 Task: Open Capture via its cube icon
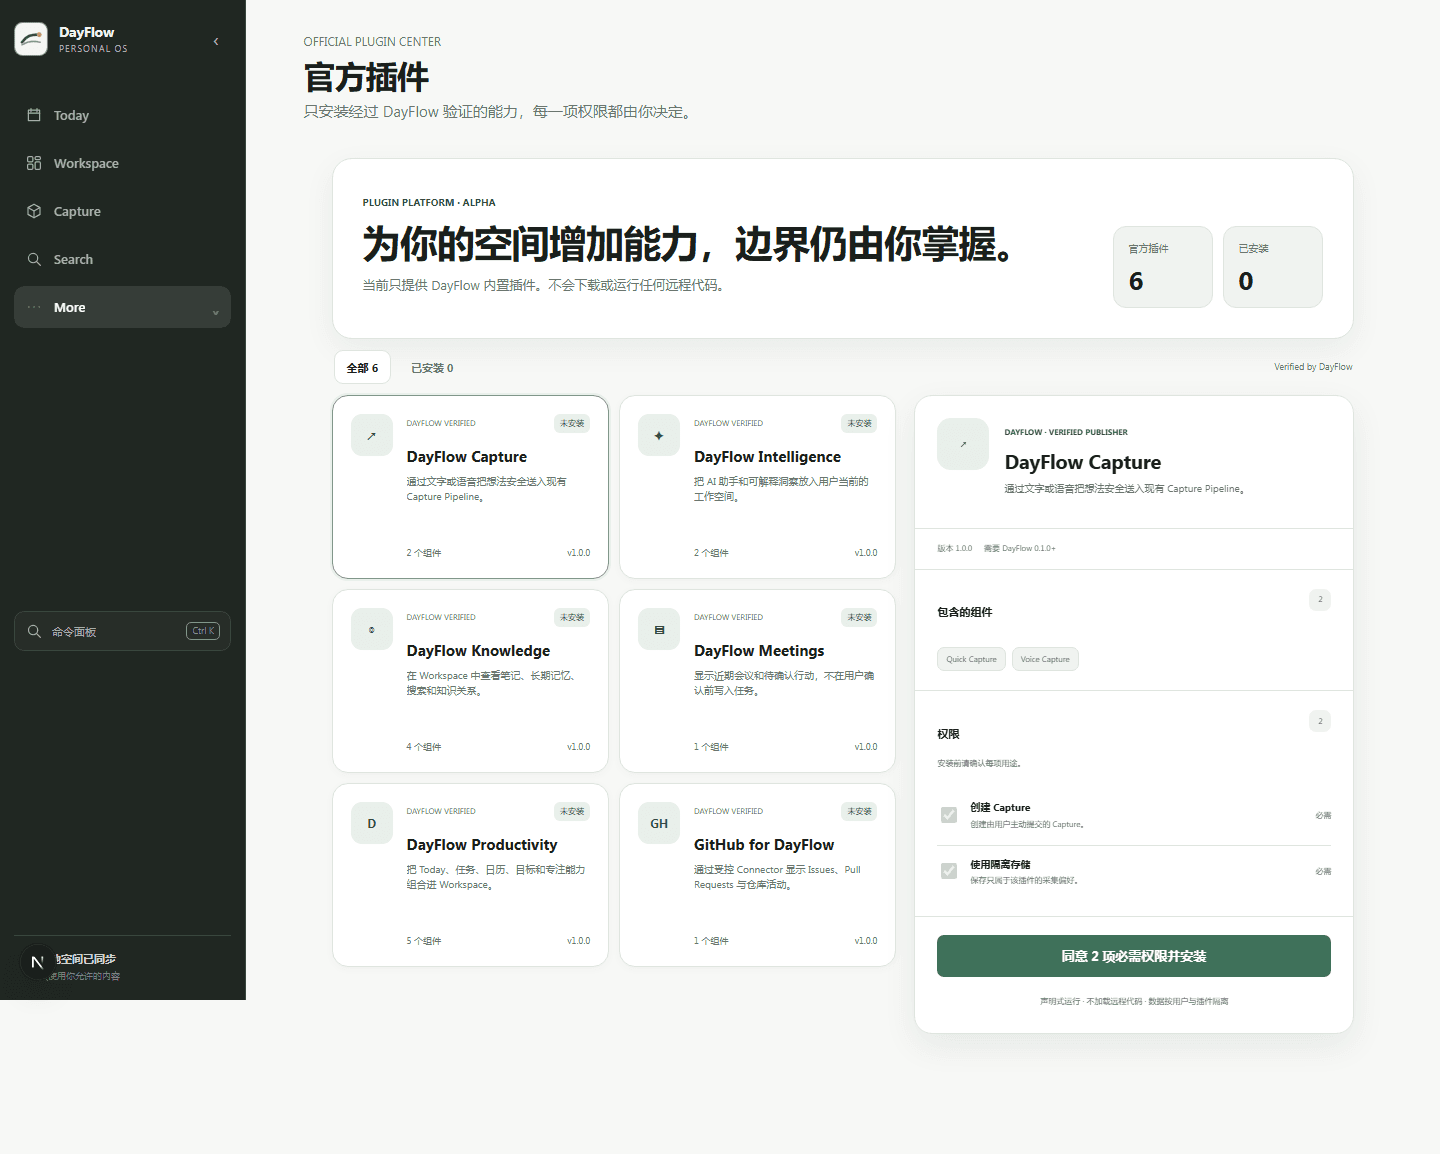(34, 211)
